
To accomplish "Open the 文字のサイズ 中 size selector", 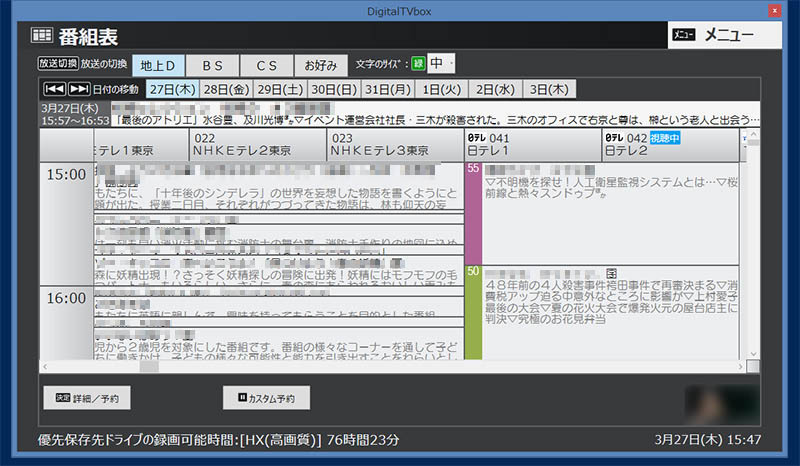I will click(442, 64).
